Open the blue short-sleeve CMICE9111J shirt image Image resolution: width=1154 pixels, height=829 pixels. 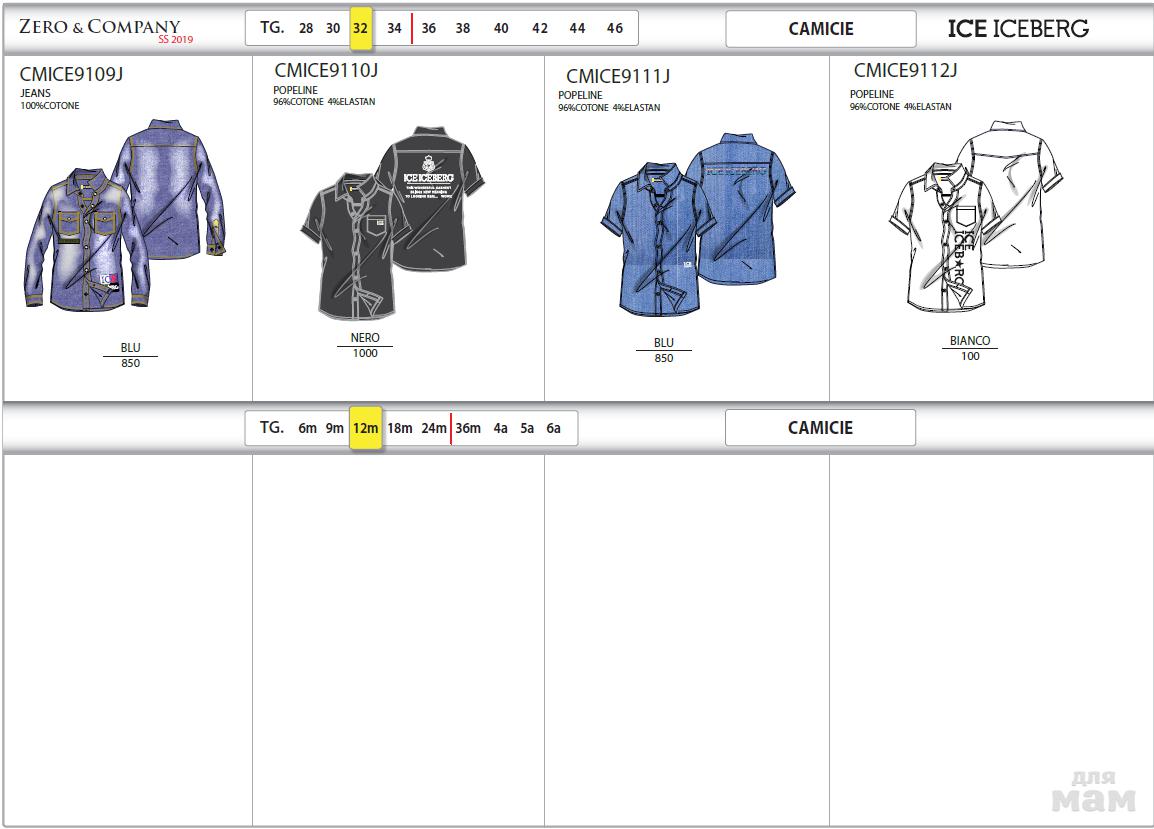point(686,222)
